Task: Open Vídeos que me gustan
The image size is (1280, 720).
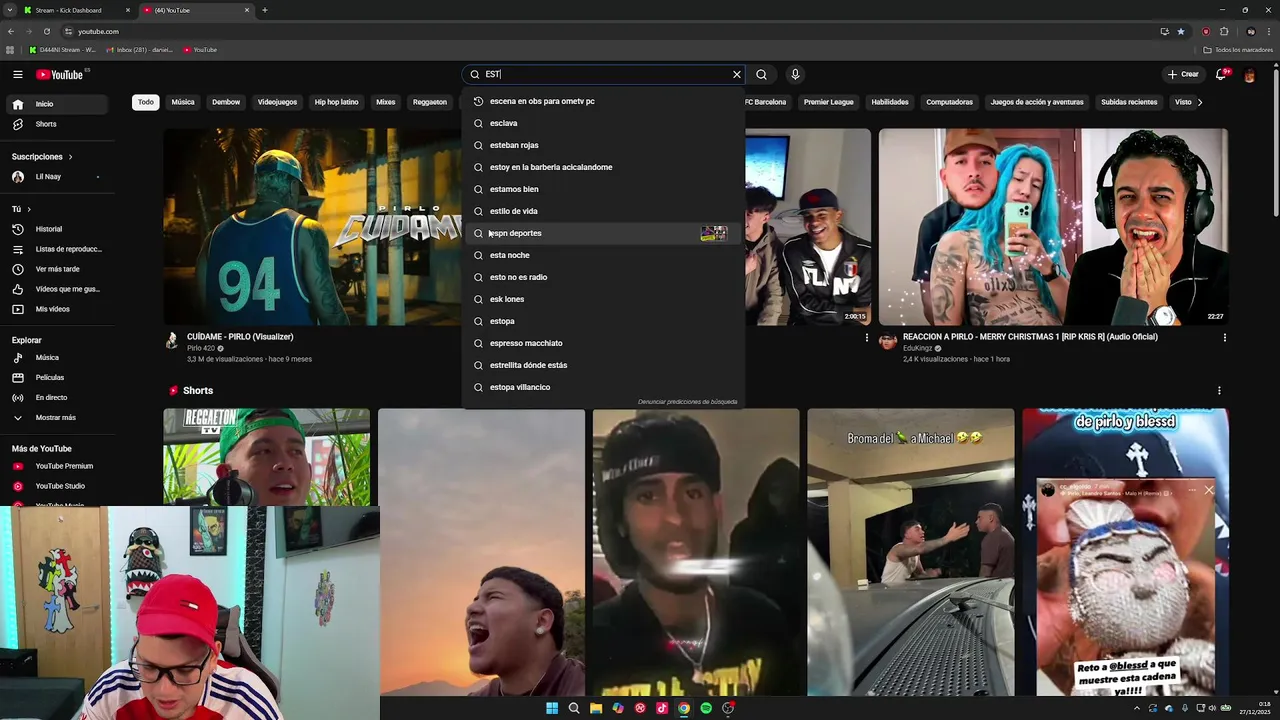Action: [57, 289]
